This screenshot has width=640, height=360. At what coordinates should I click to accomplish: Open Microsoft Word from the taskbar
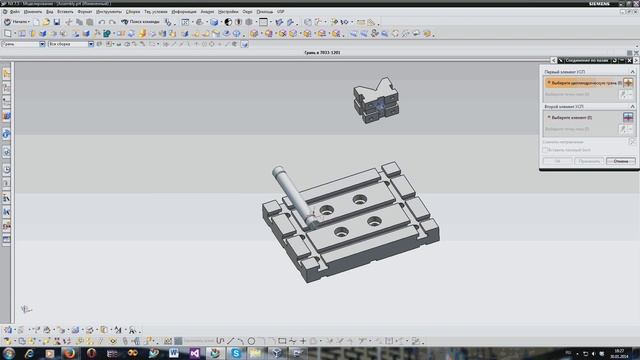[x=174, y=353]
